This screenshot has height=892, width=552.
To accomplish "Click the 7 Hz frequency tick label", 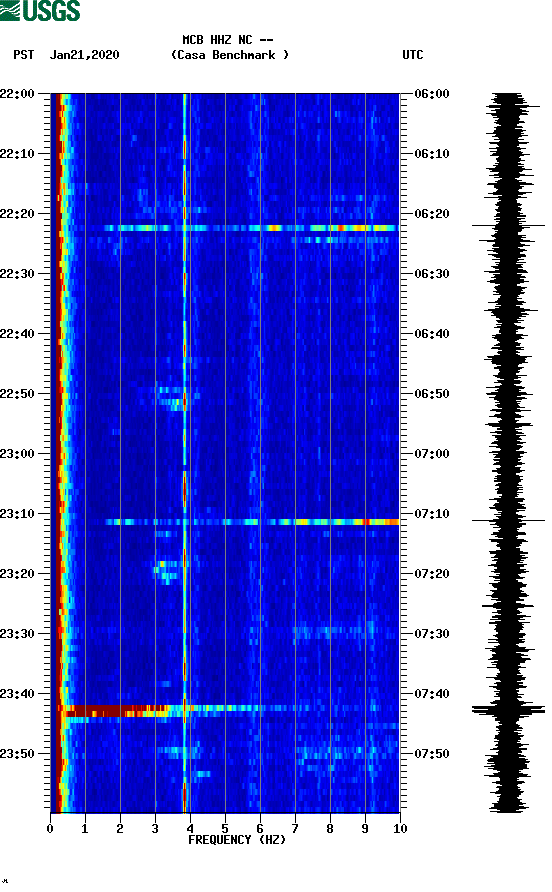I will 295,829.
